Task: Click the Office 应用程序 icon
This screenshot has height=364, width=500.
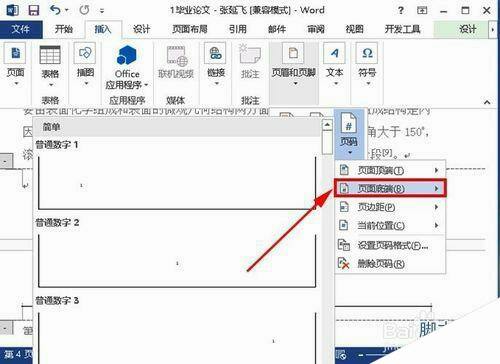Action: pos(127,55)
